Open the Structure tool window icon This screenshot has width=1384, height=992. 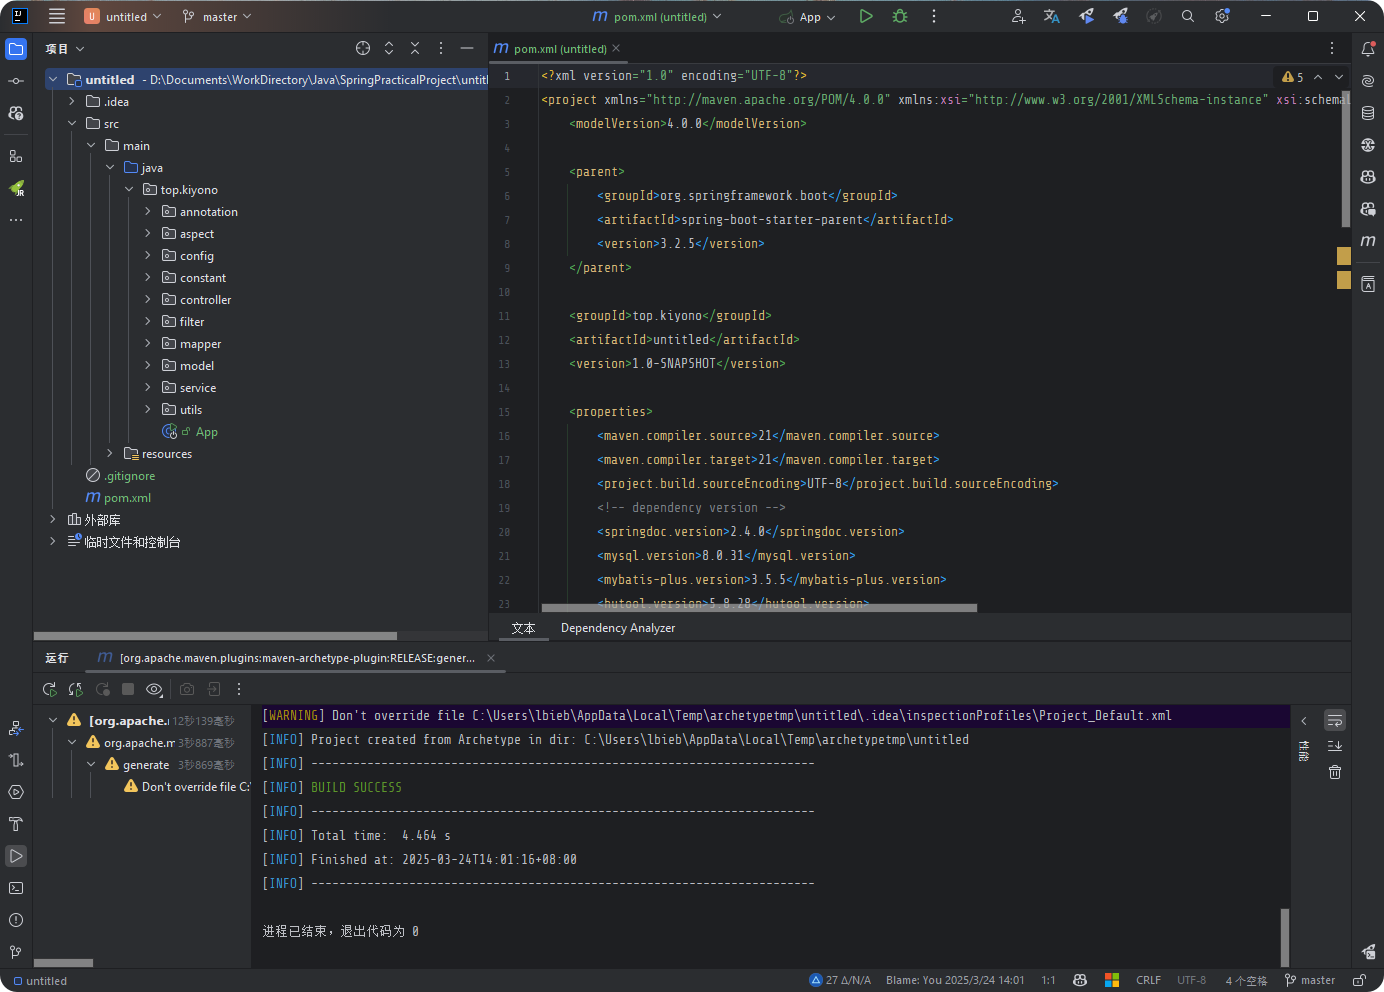(x=16, y=156)
